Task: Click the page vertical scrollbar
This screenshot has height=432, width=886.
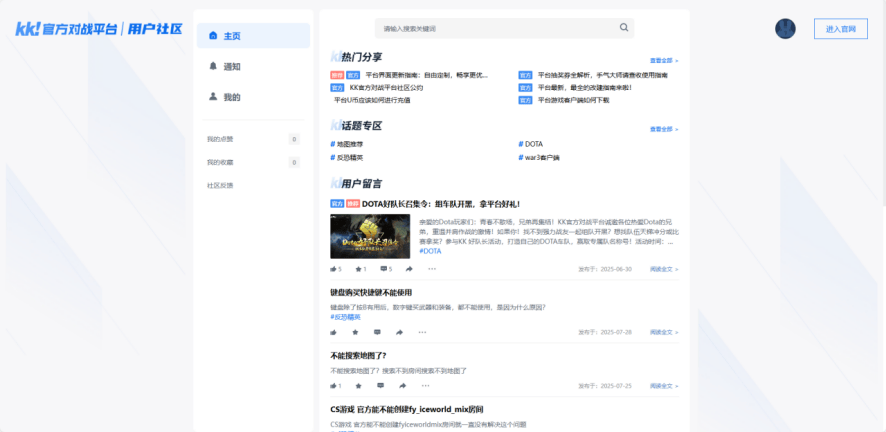Action: pos(883,102)
